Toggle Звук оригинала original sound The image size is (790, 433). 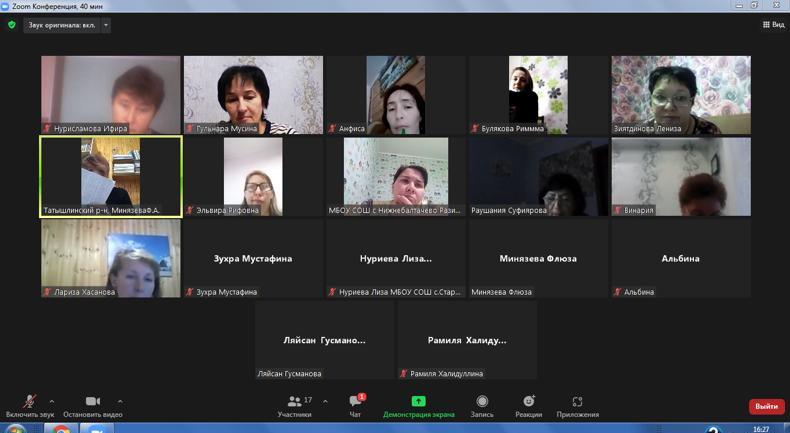[x=61, y=25]
